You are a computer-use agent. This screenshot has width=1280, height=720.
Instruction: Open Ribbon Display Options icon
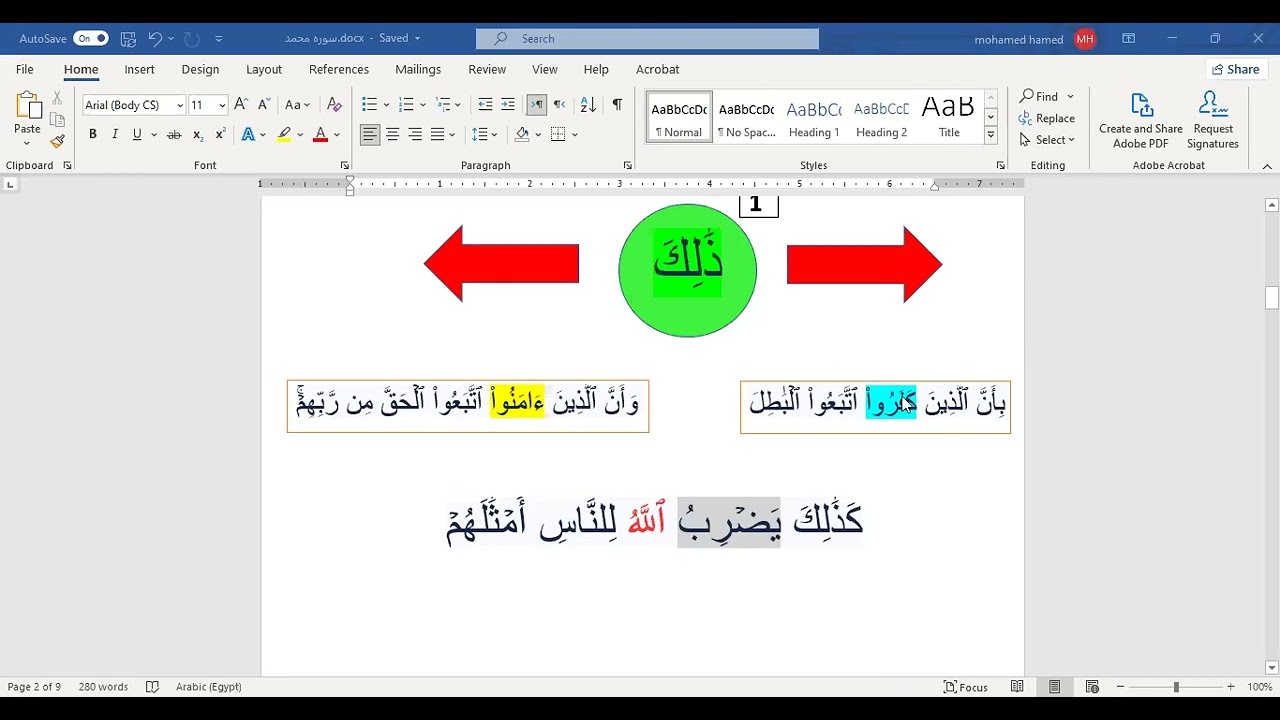(x=1129, y=39)
